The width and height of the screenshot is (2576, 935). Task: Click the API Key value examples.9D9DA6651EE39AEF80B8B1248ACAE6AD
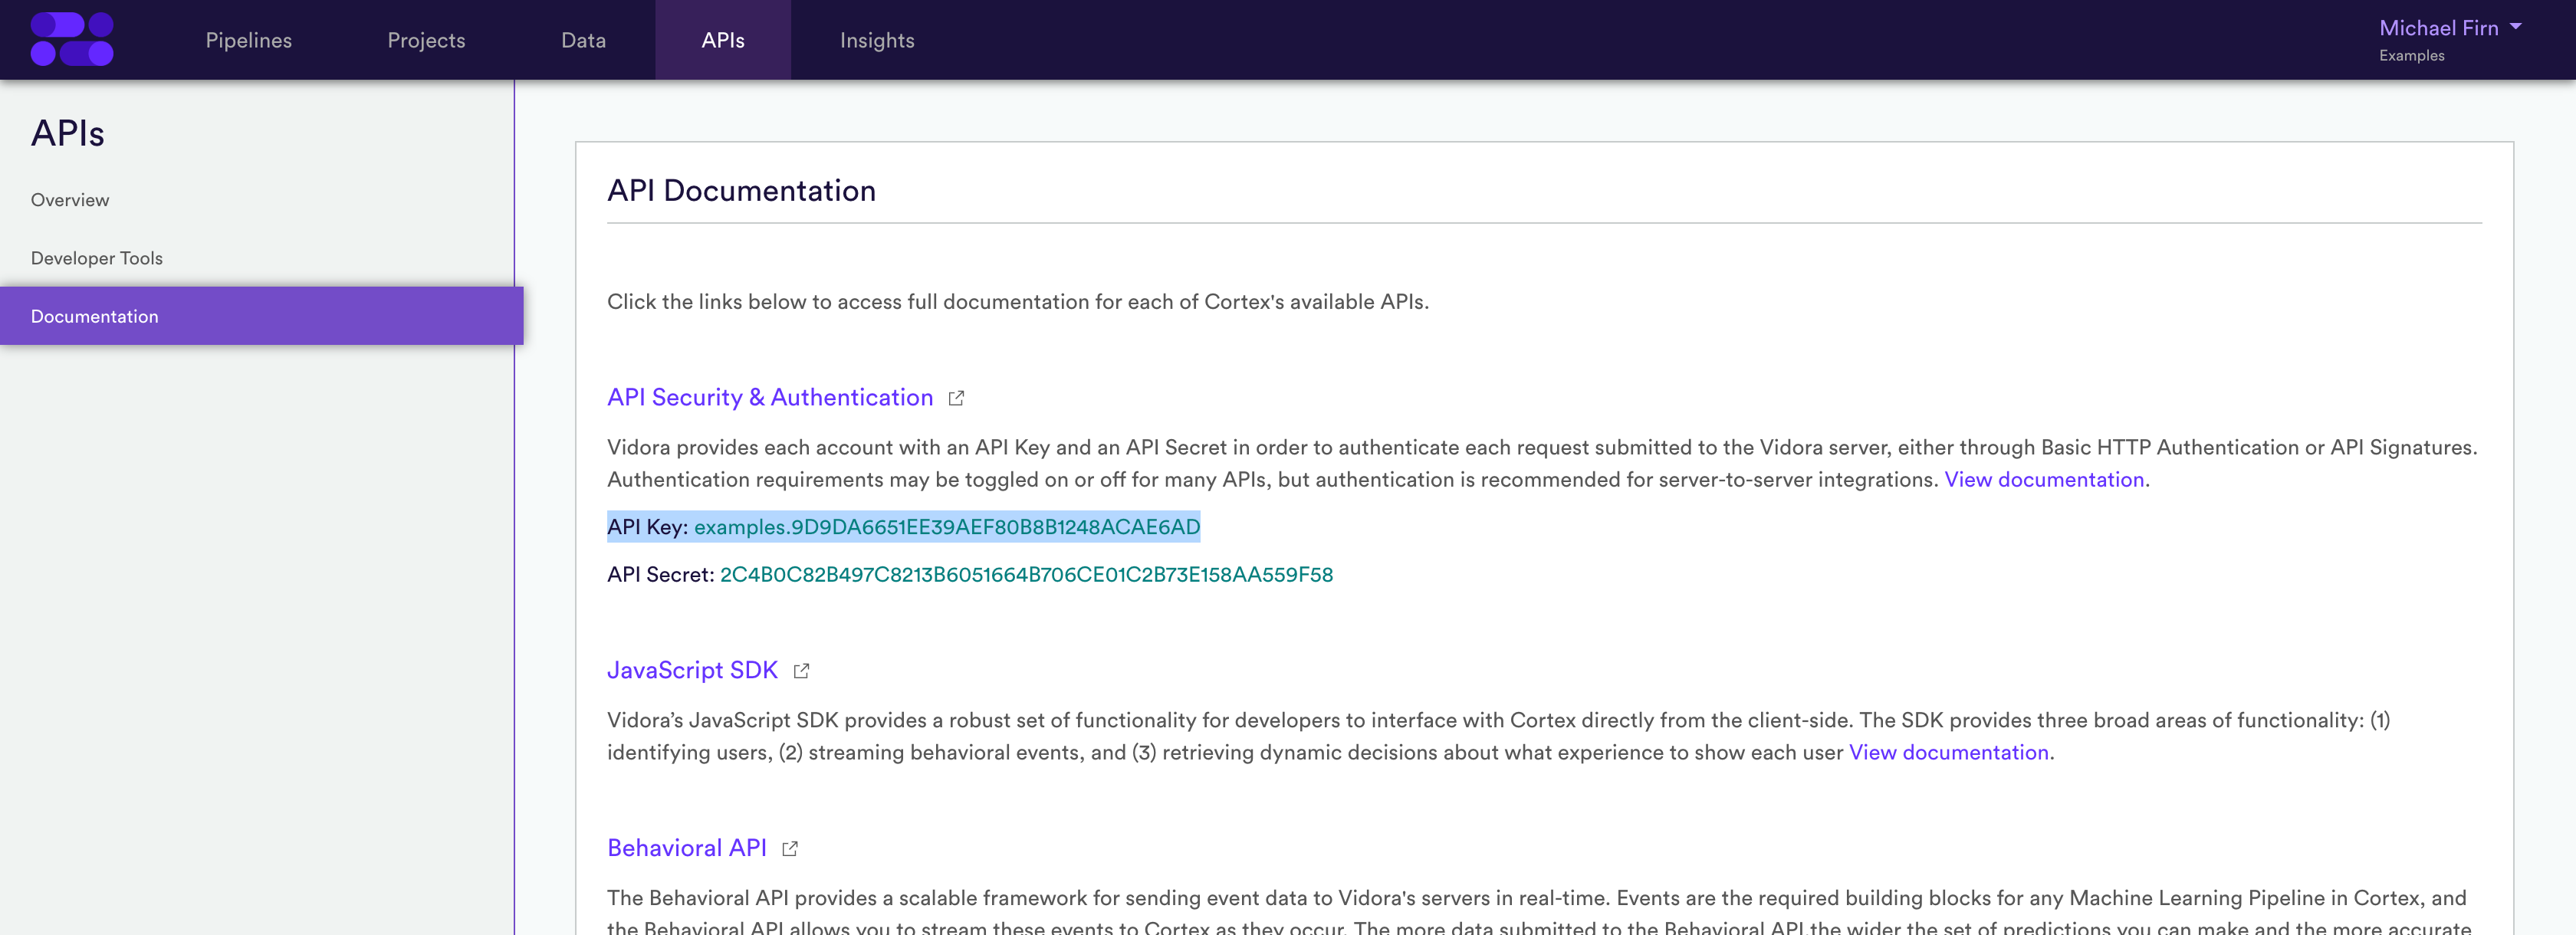tap(947, 527)
